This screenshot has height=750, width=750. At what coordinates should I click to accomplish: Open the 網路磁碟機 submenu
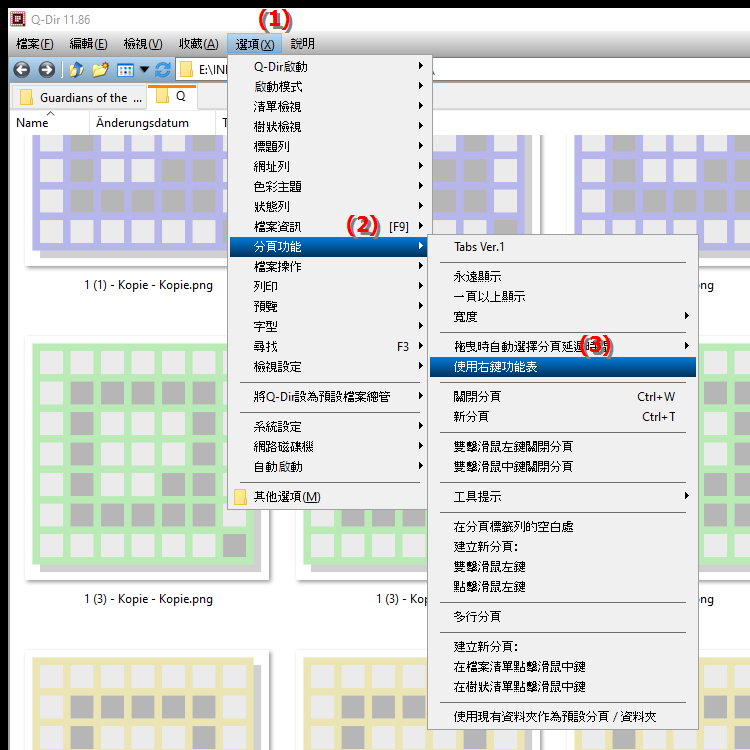[330, 447]
